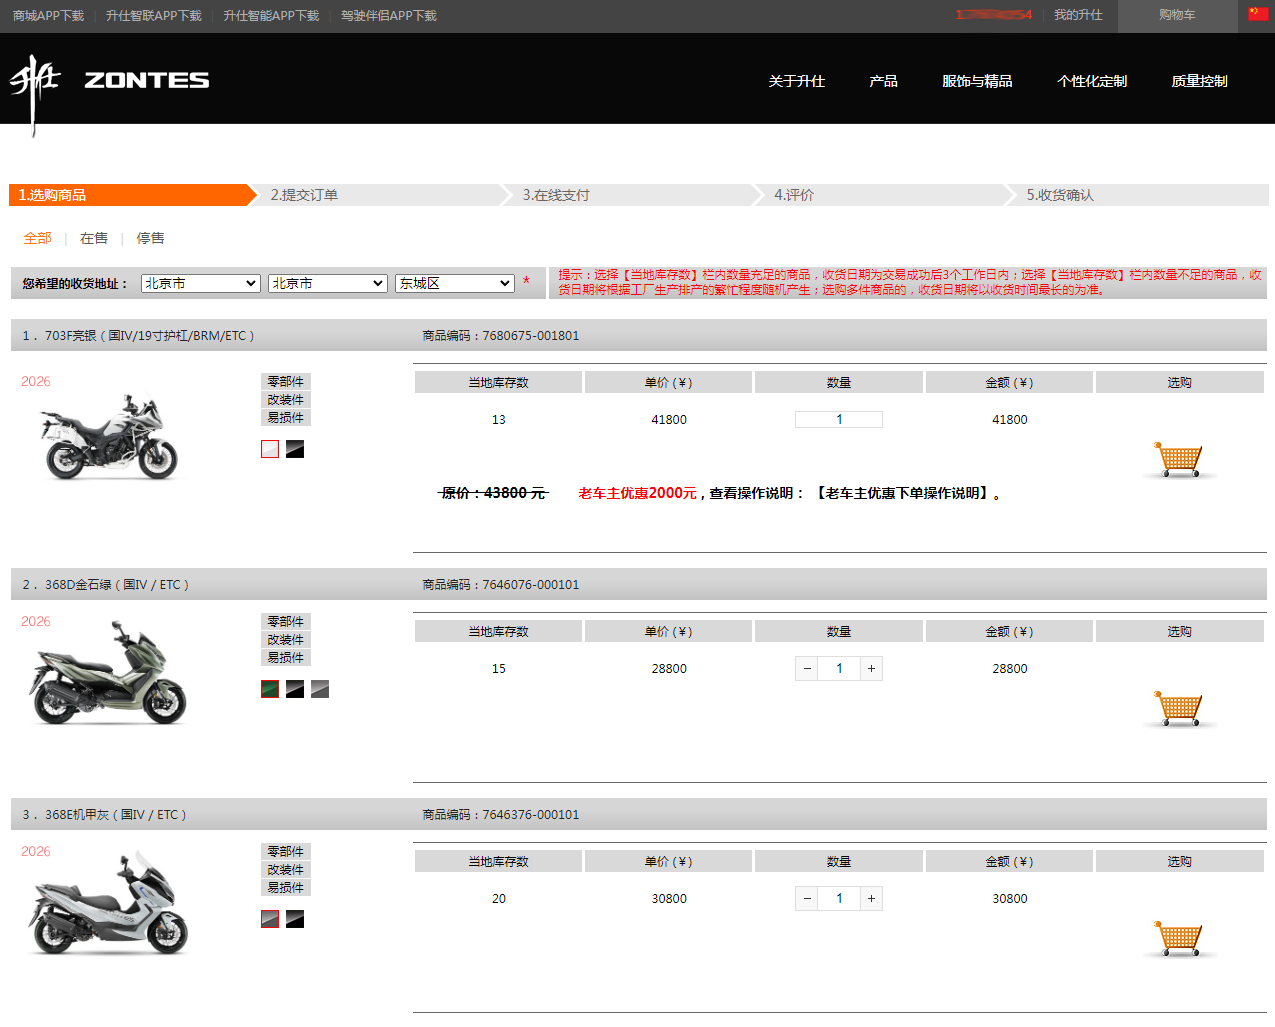Expand the 东城区 district dropdown
The image size is (1275, 1027).
coord(454,284)
